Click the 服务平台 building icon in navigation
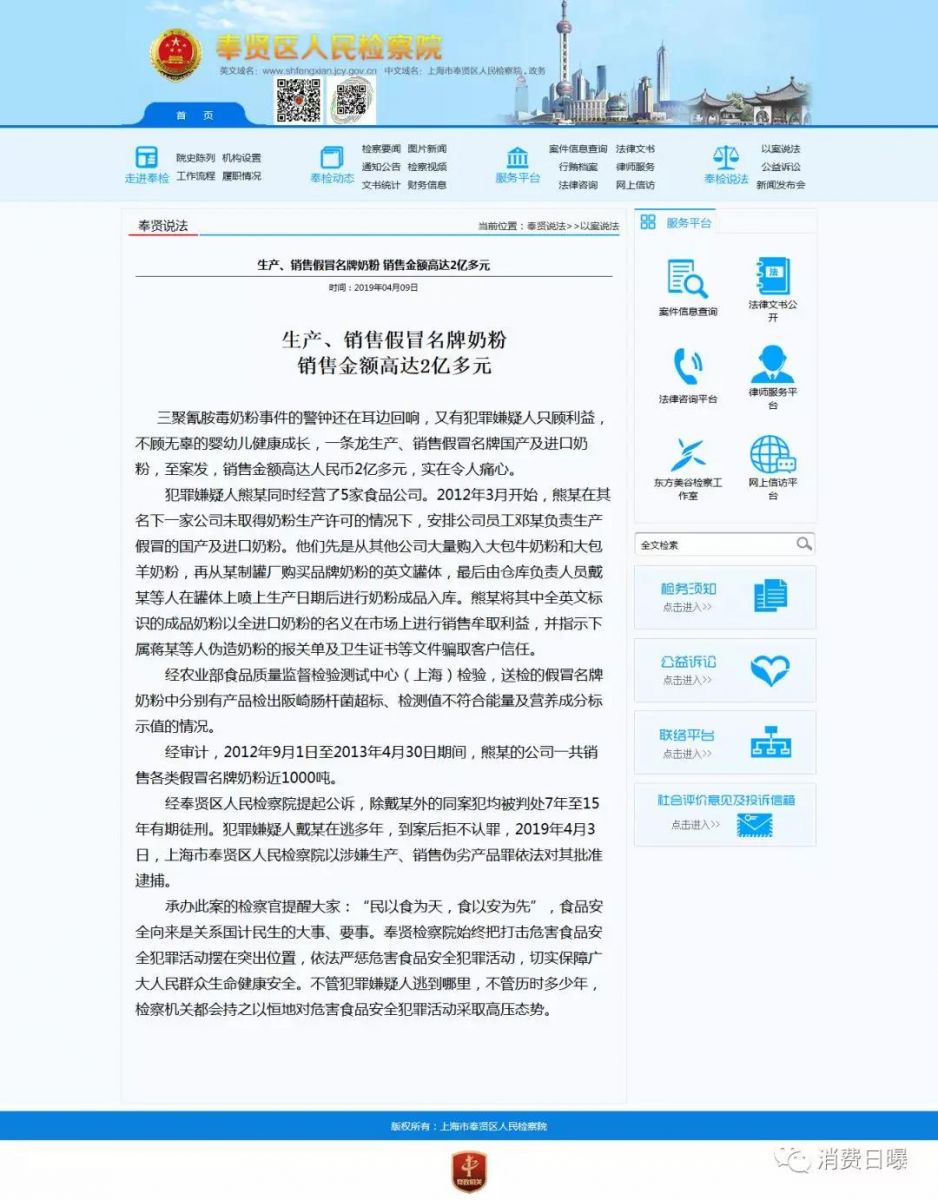This screenshot has width=938, height=1200. pyautogui.click(x=517, y=158)
